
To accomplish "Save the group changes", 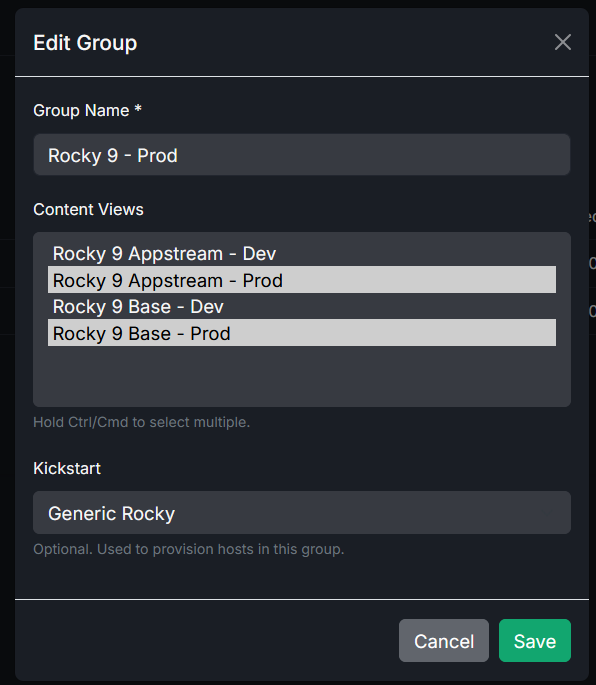I will pos(535,640).
